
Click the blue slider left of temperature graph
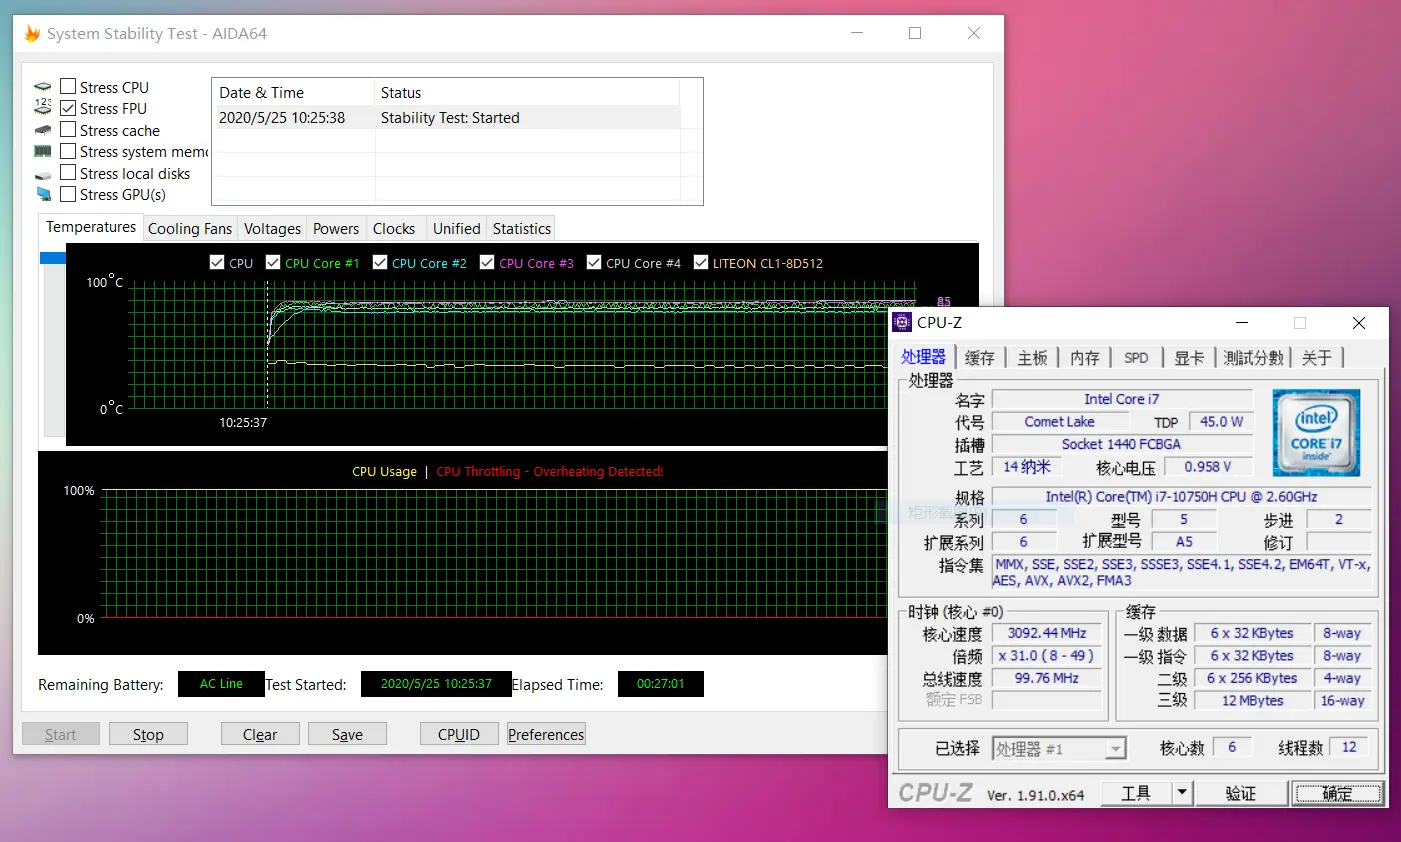pos(53,258)
